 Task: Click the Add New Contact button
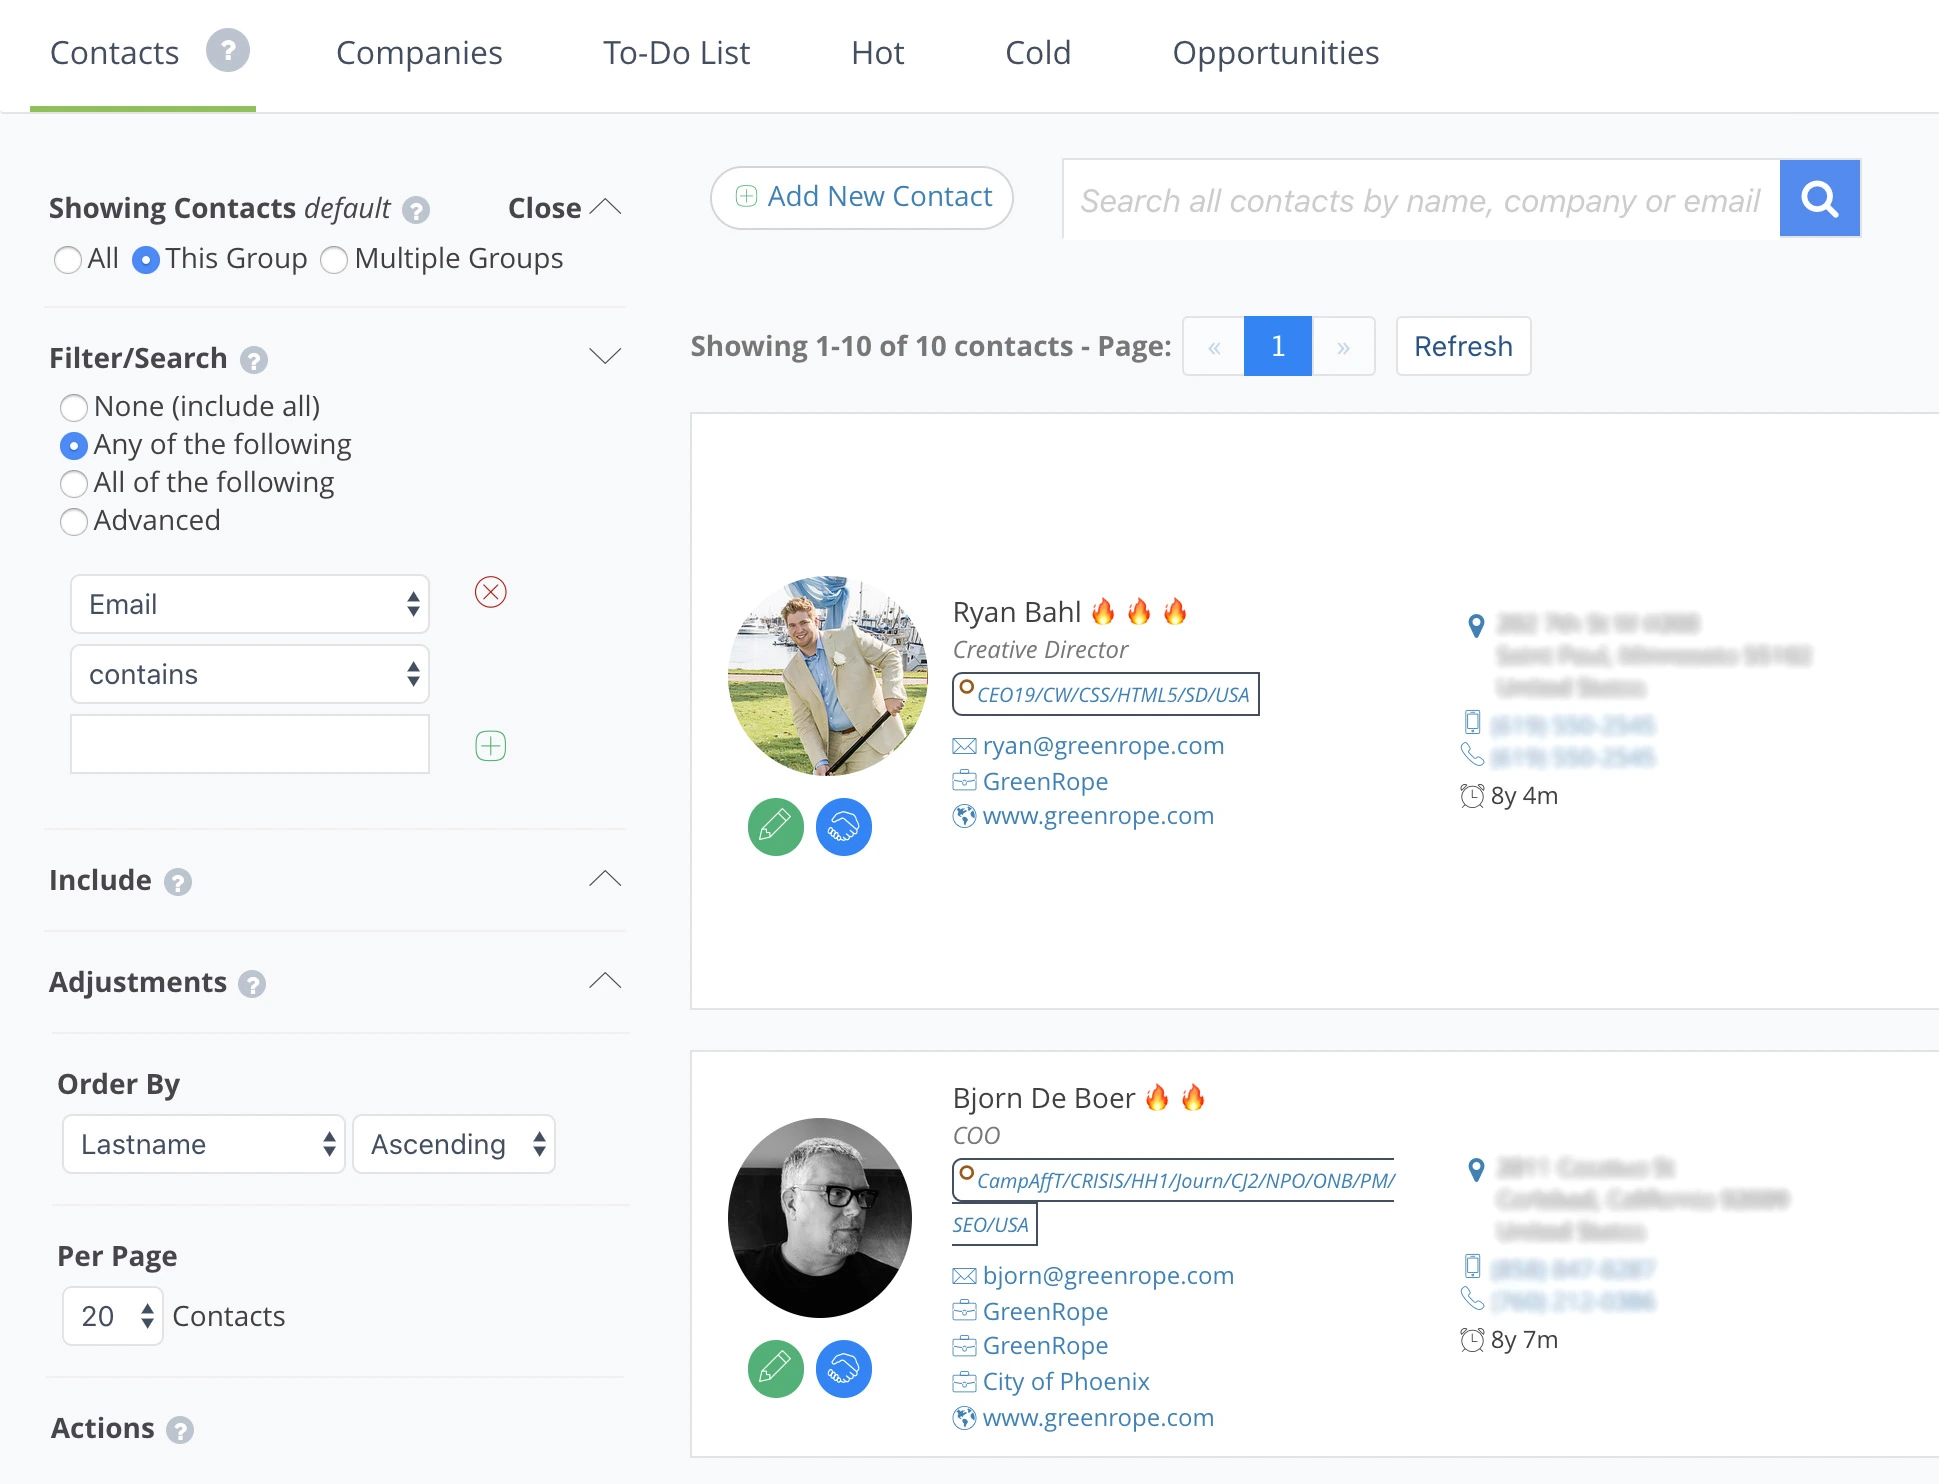tap(862, 198)
